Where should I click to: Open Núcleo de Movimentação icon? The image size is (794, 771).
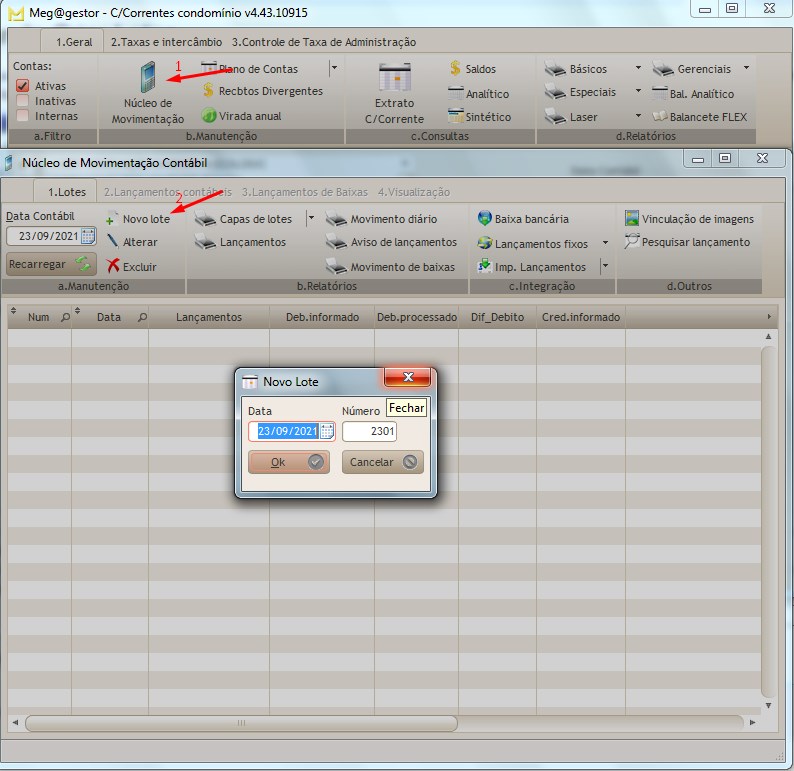point(147,78)
